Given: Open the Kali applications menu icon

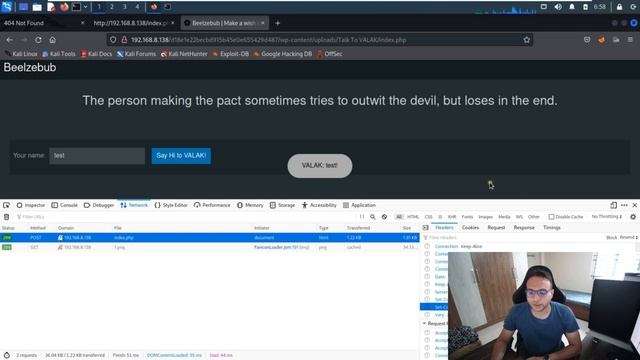Looking at the screenshot, I should (7, 7).
